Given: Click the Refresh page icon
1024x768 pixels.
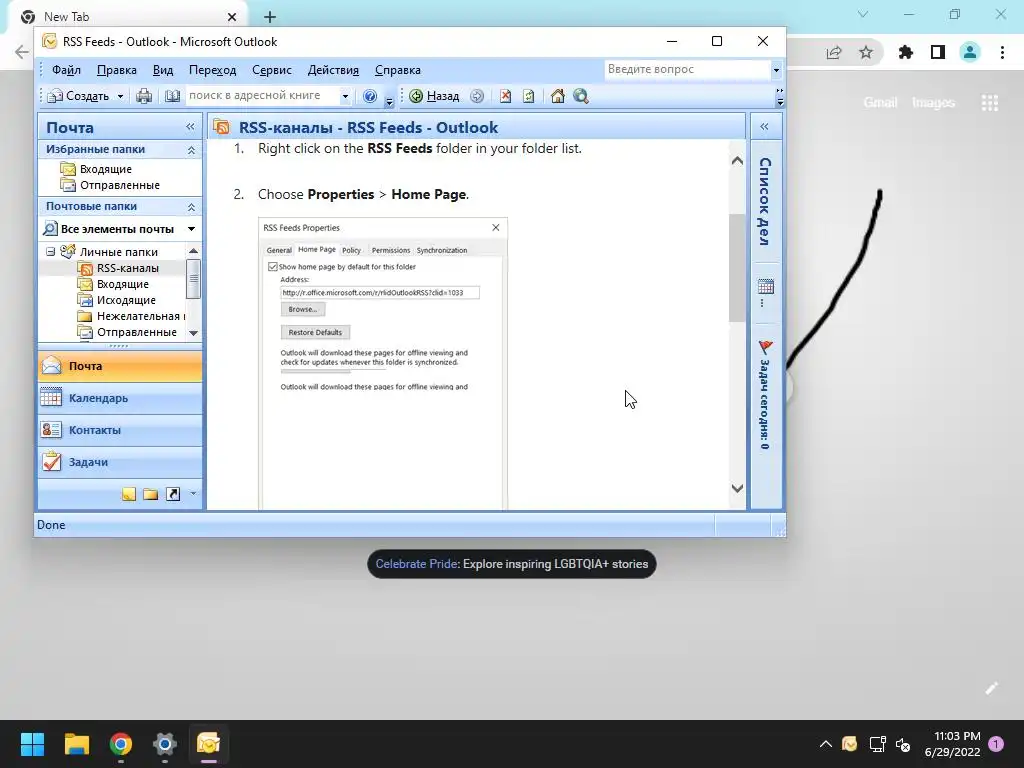Looking at the screenshot, I should pyautogui.click(x=529, y=96).
